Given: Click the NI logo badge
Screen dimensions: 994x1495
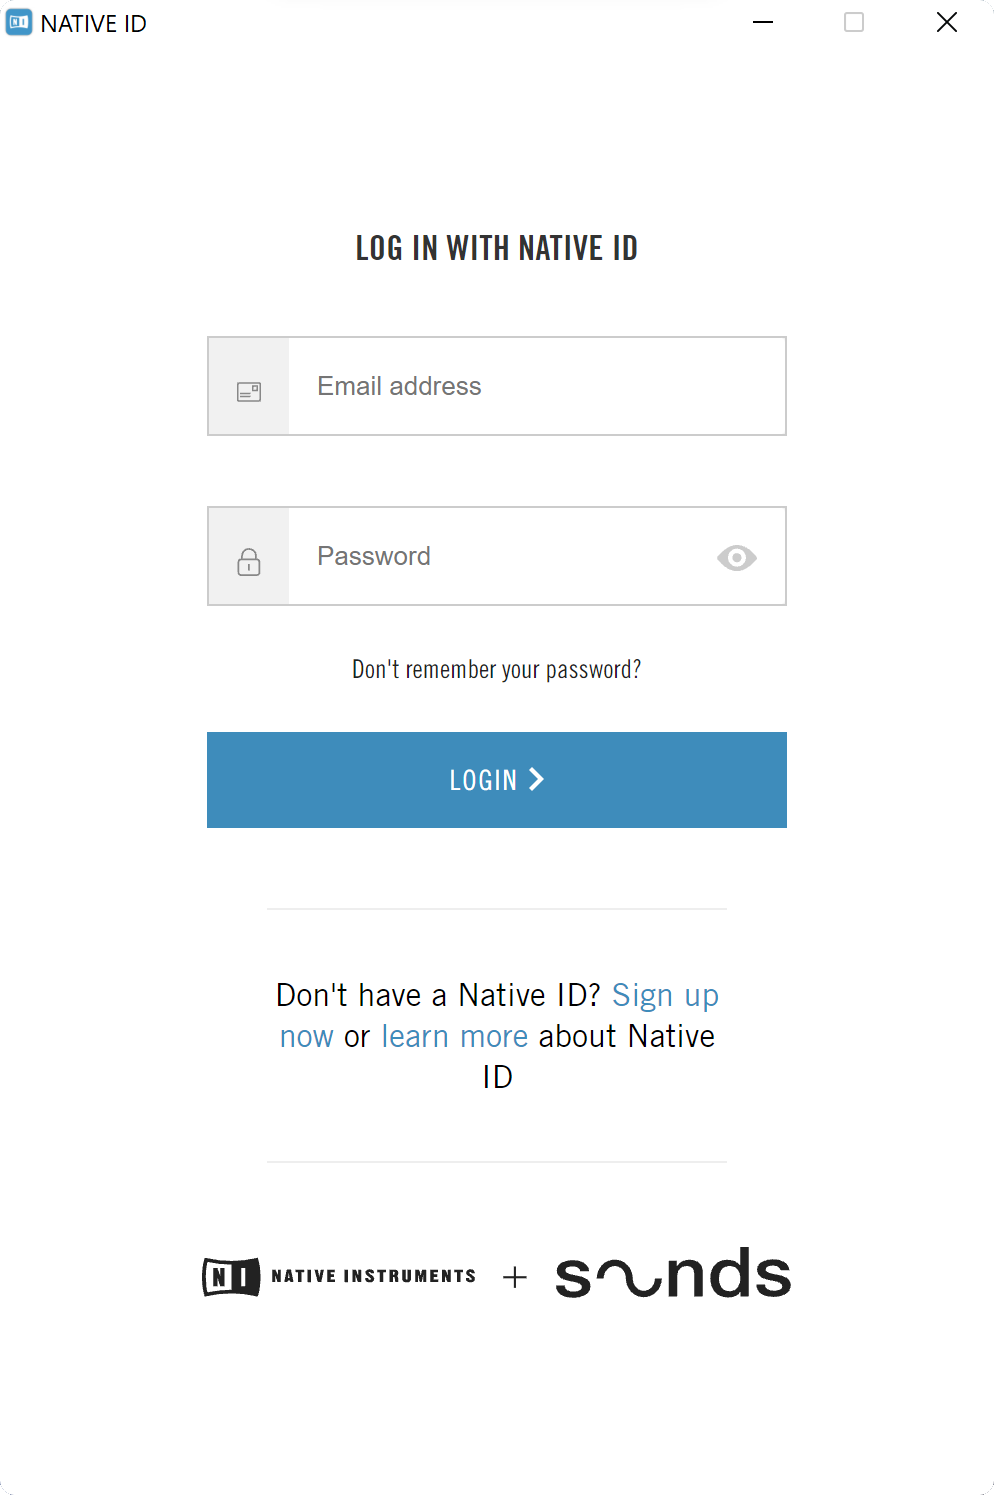Looking at the screenshot, I should [231, 1277].
